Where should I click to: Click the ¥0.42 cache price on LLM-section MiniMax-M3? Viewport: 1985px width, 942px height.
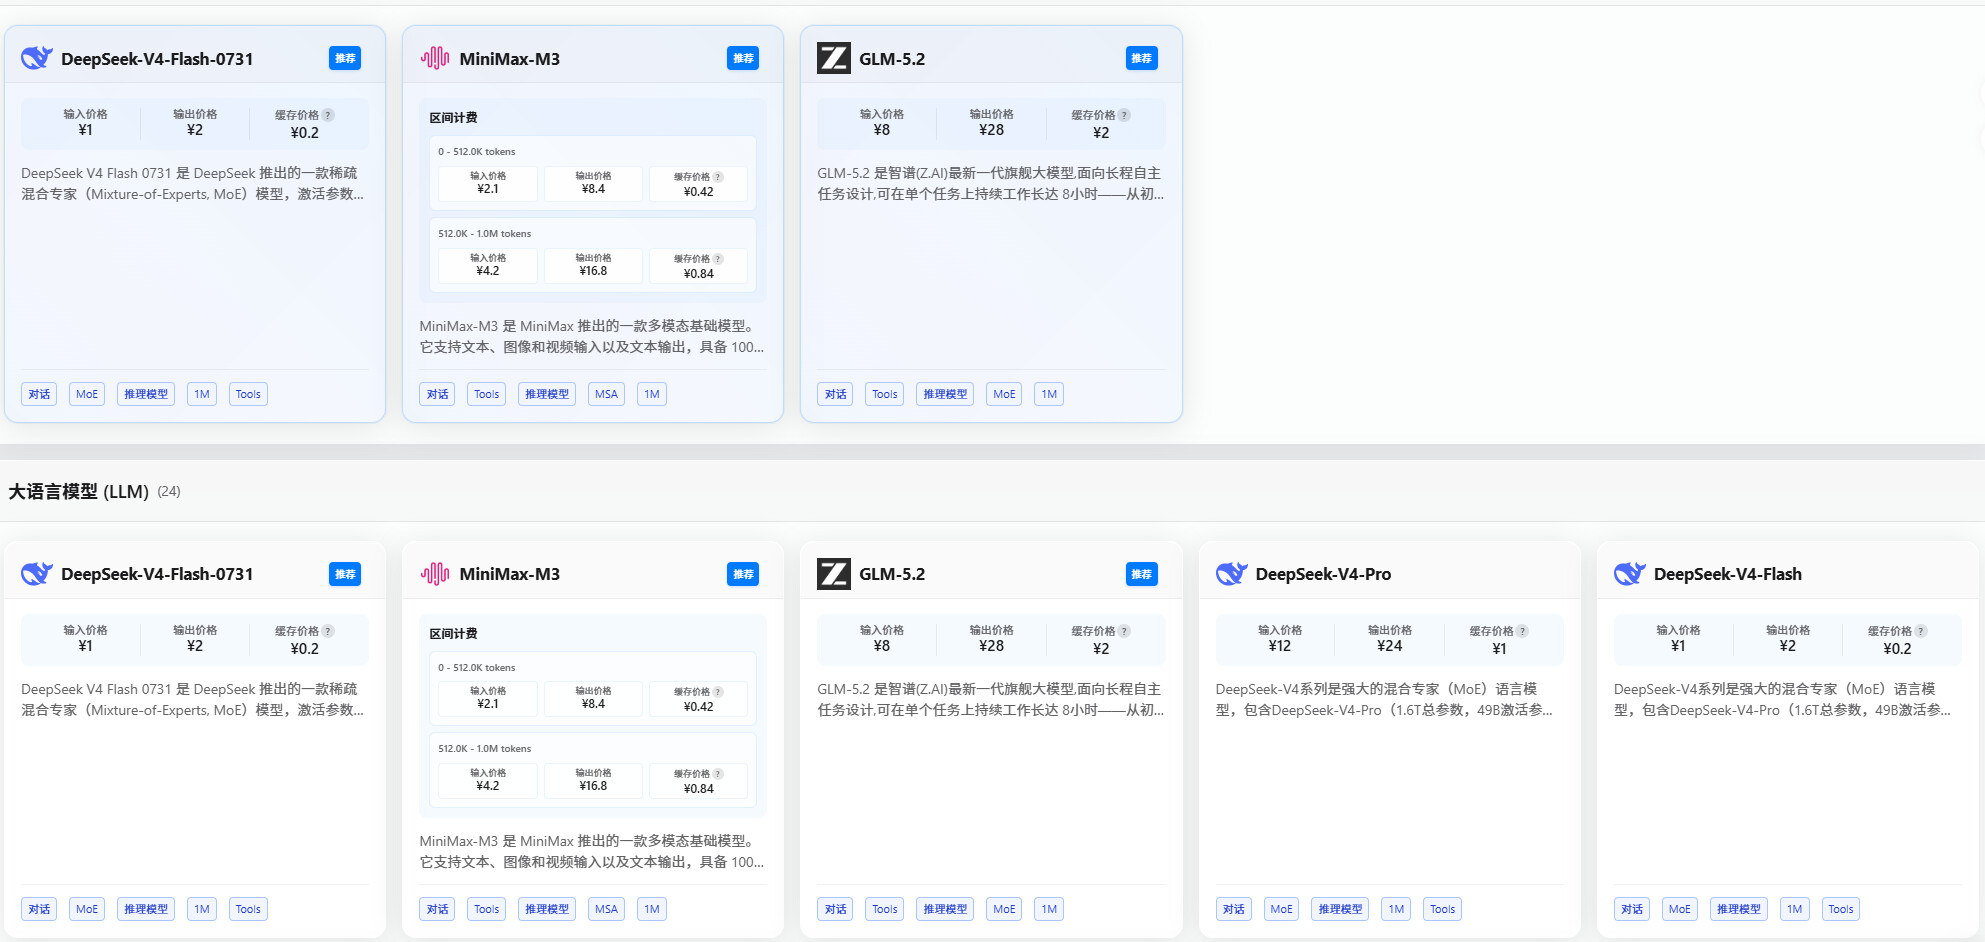698,707
